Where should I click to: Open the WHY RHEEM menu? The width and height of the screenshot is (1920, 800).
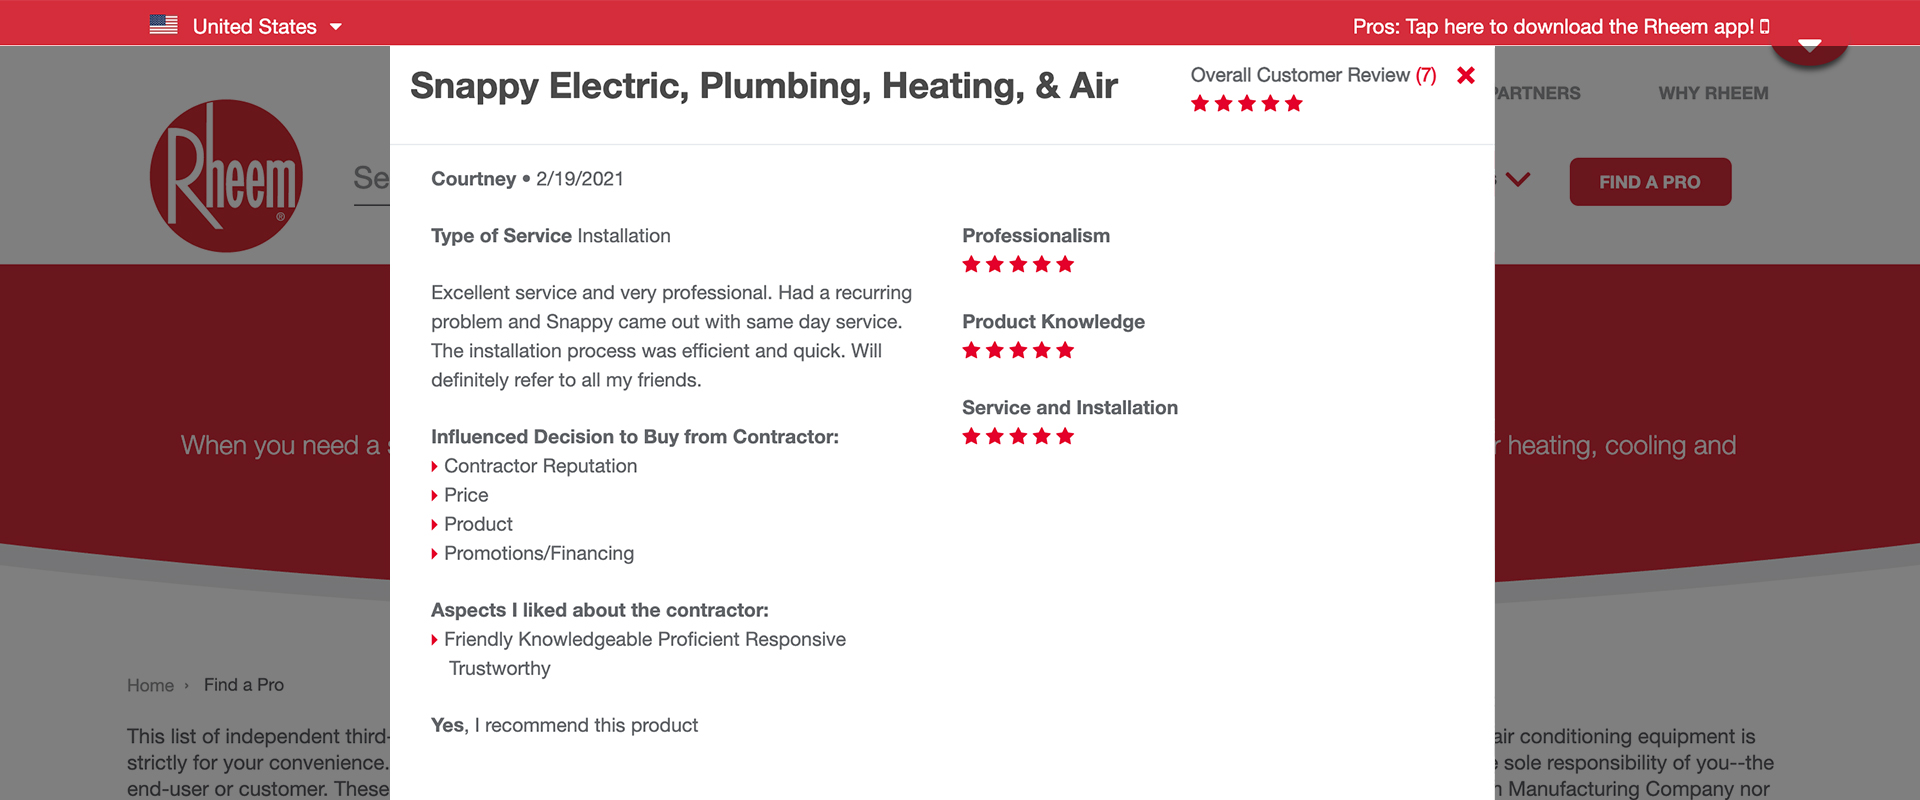[1712, 93]
